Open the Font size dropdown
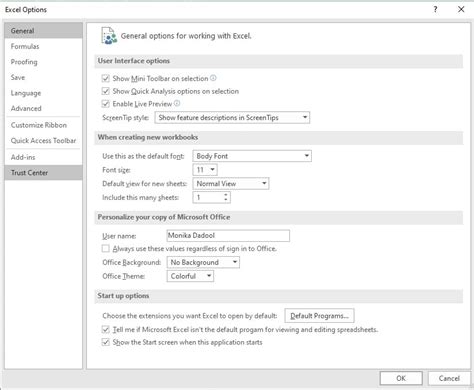Image resolution: width=474 pixels, height=390 pixels. 205,170
